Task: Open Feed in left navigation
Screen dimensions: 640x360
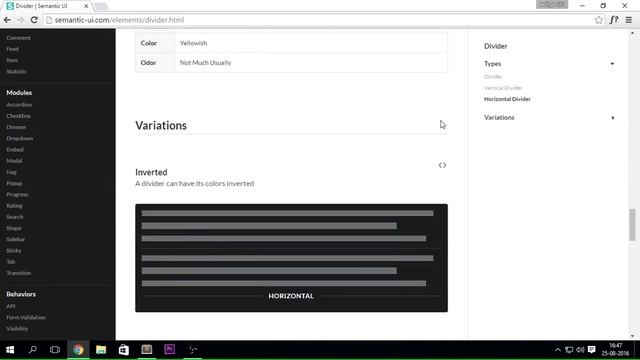Action: (x=12, y=49)
